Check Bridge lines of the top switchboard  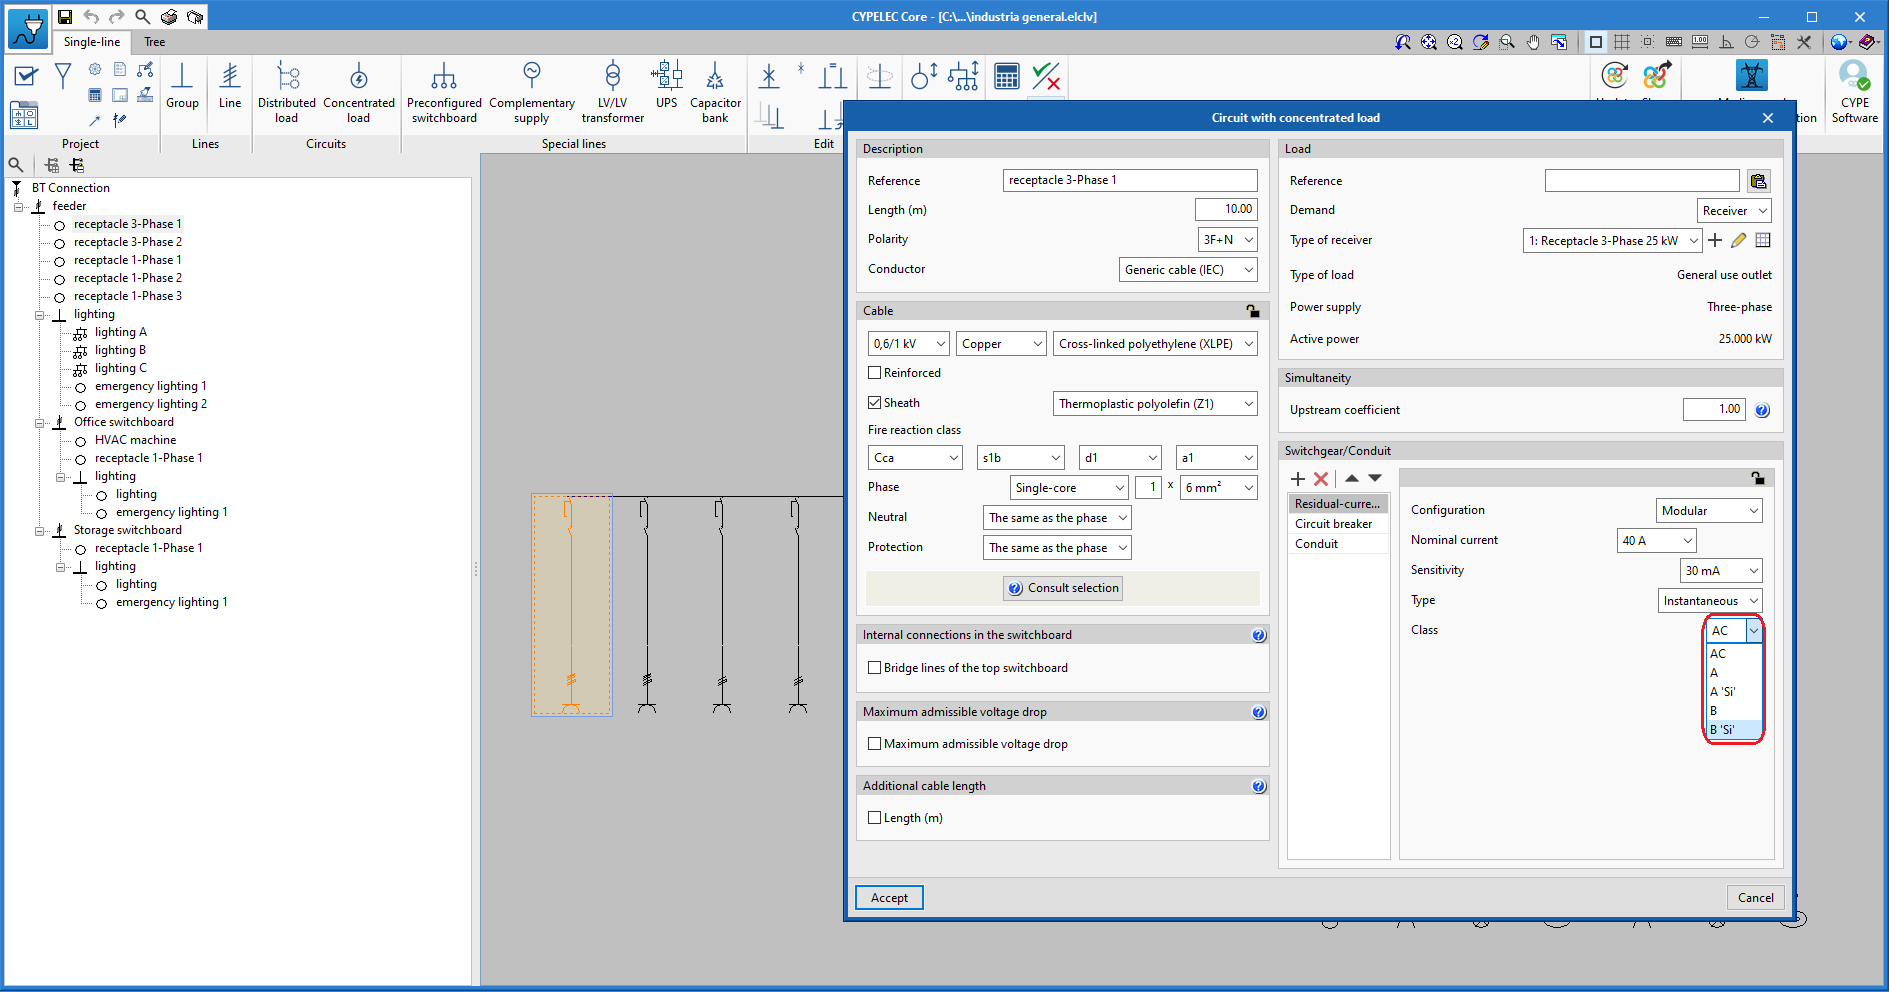(875, 668)
